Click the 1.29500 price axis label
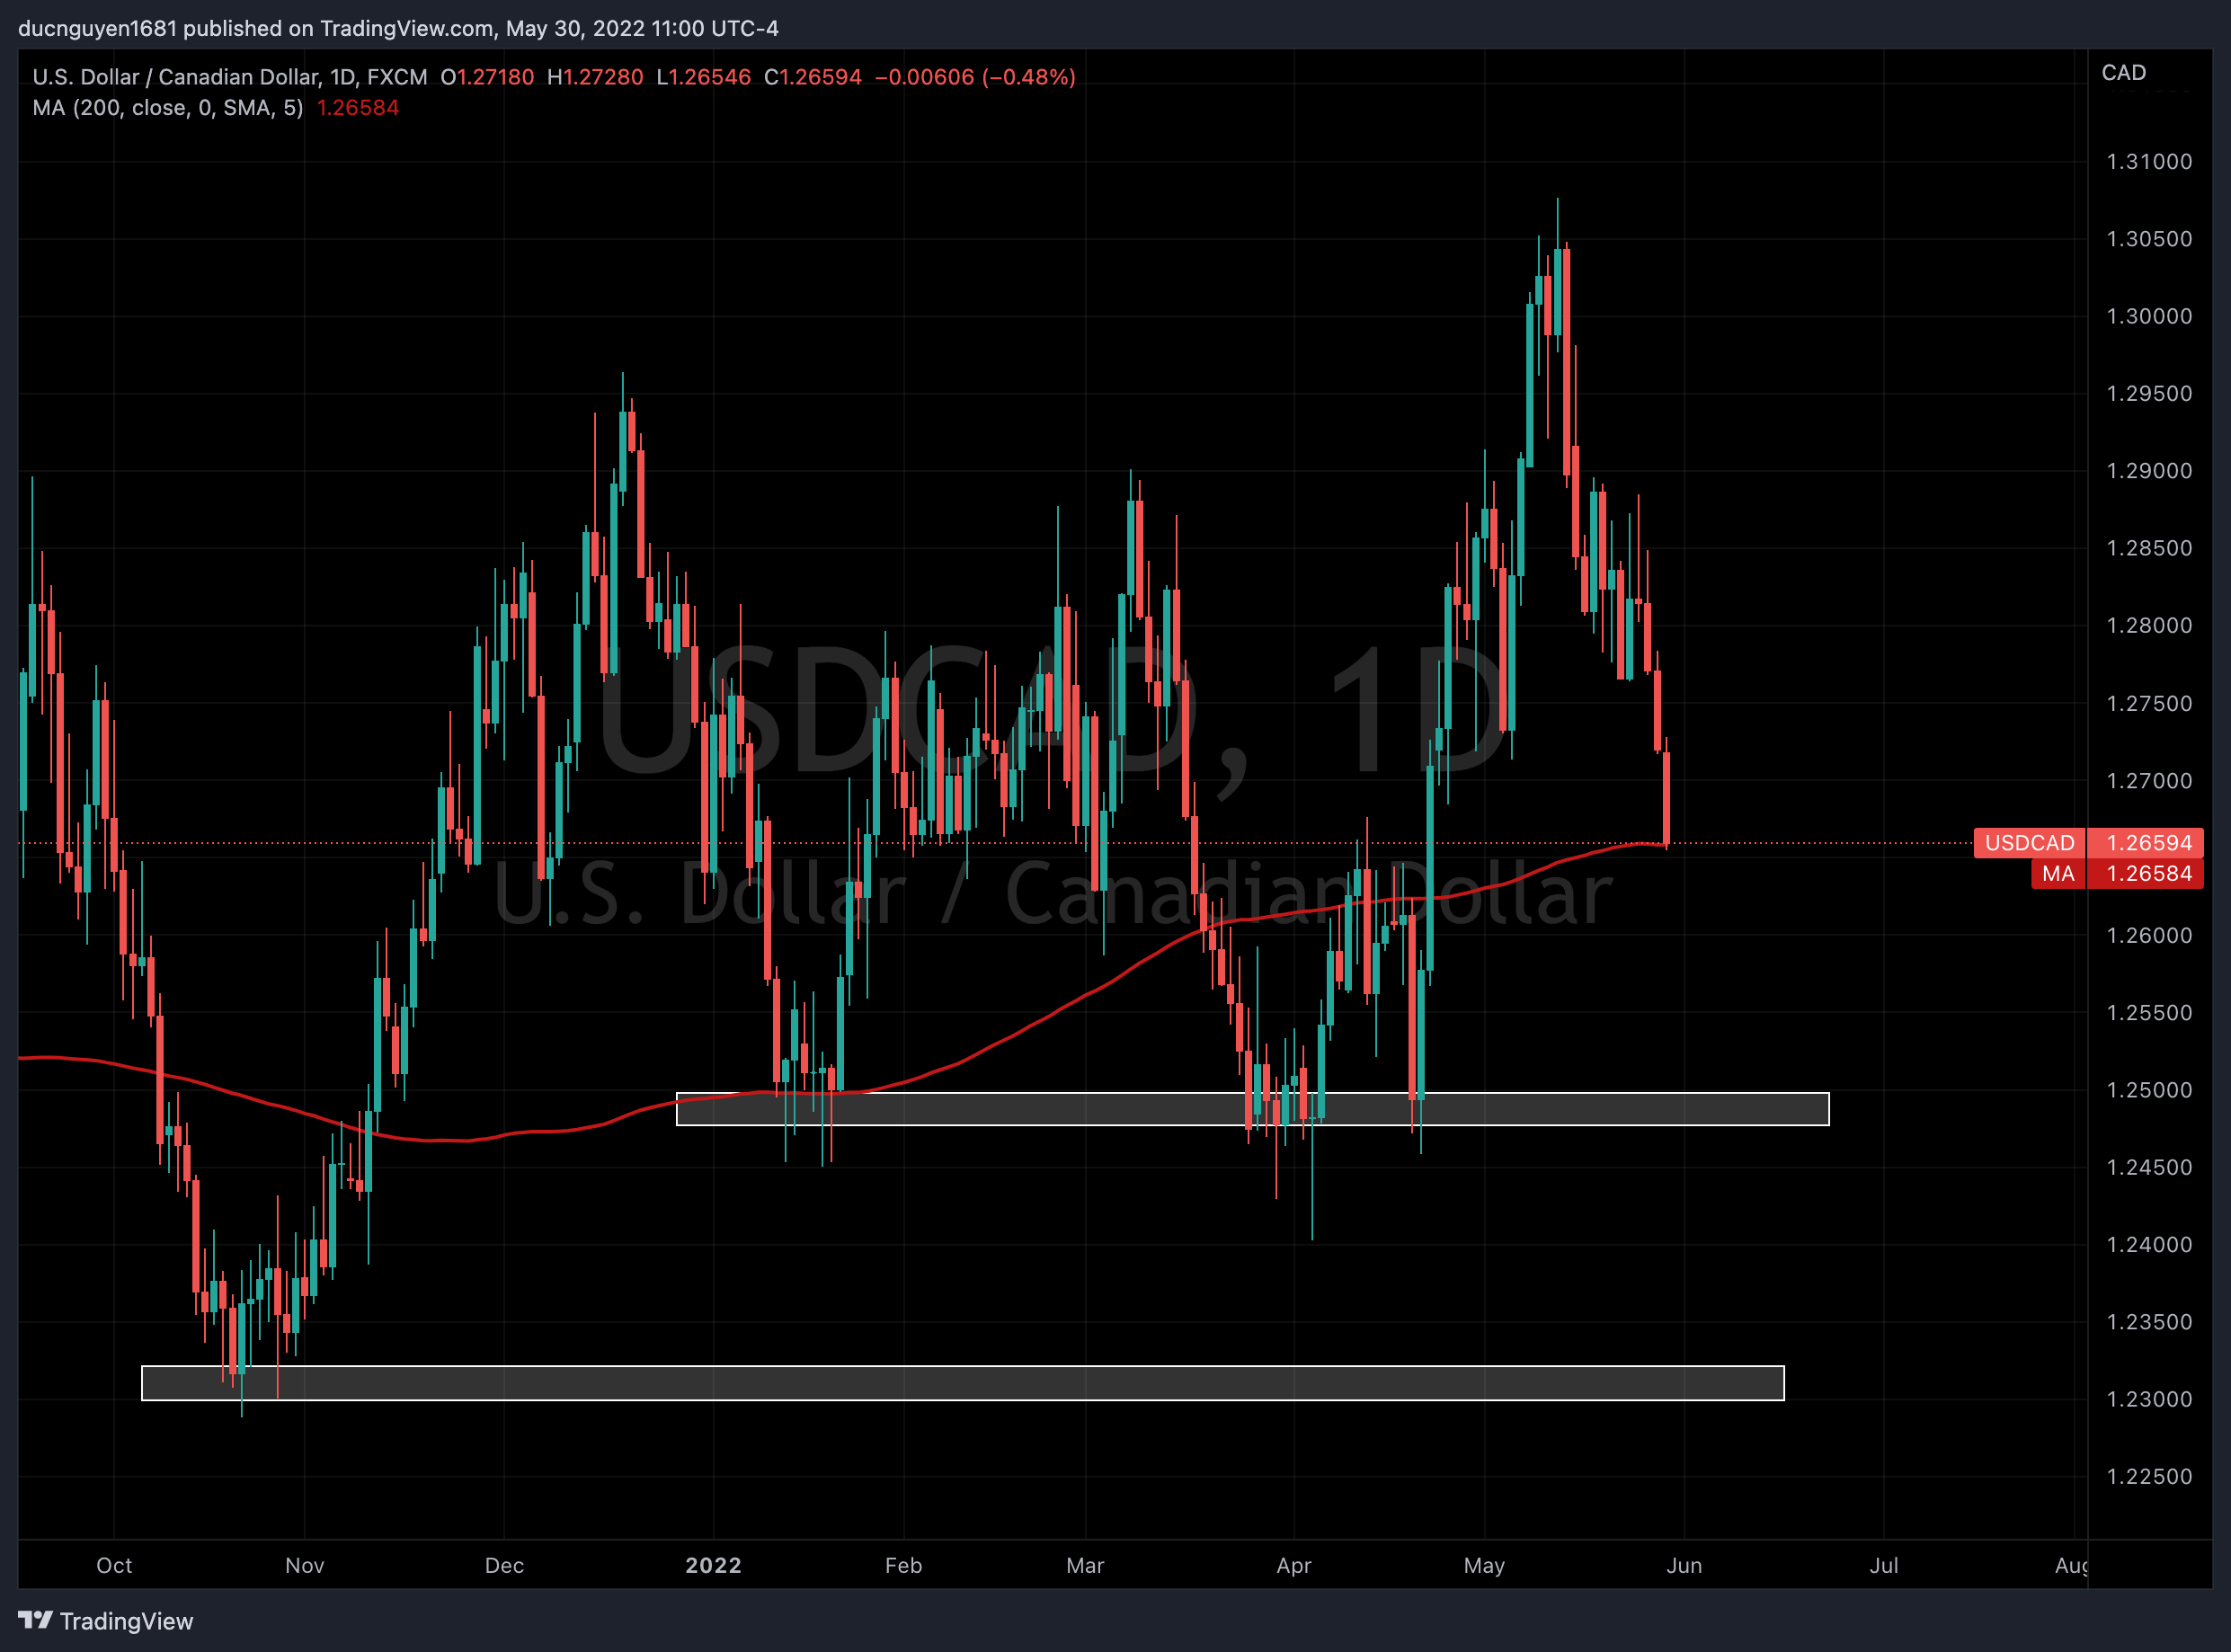Image resolution: width=2231 pixels, height=1652 pixels. click(2149, 394)
